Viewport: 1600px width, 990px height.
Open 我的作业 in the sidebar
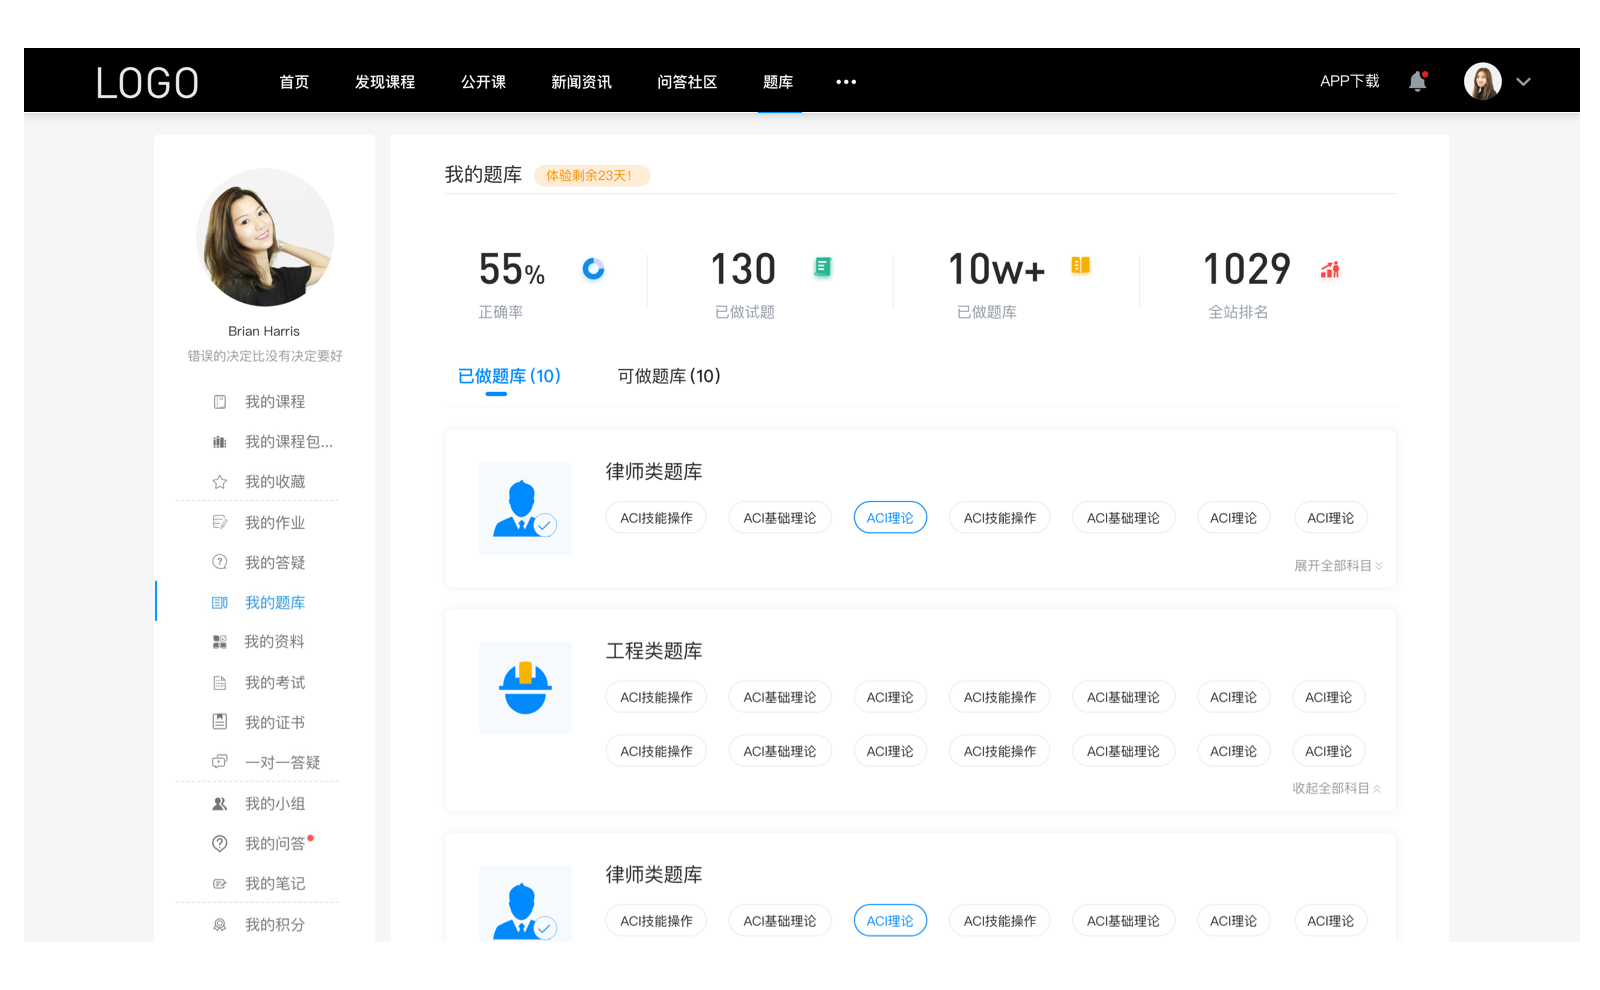277,521
